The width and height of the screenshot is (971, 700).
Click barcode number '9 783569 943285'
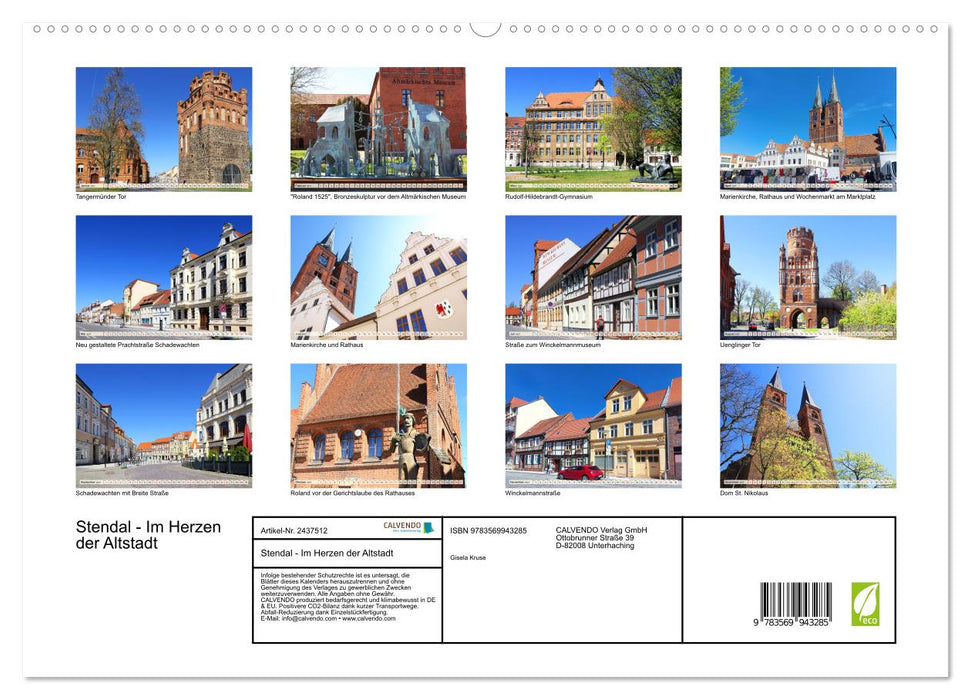point(791,623)
